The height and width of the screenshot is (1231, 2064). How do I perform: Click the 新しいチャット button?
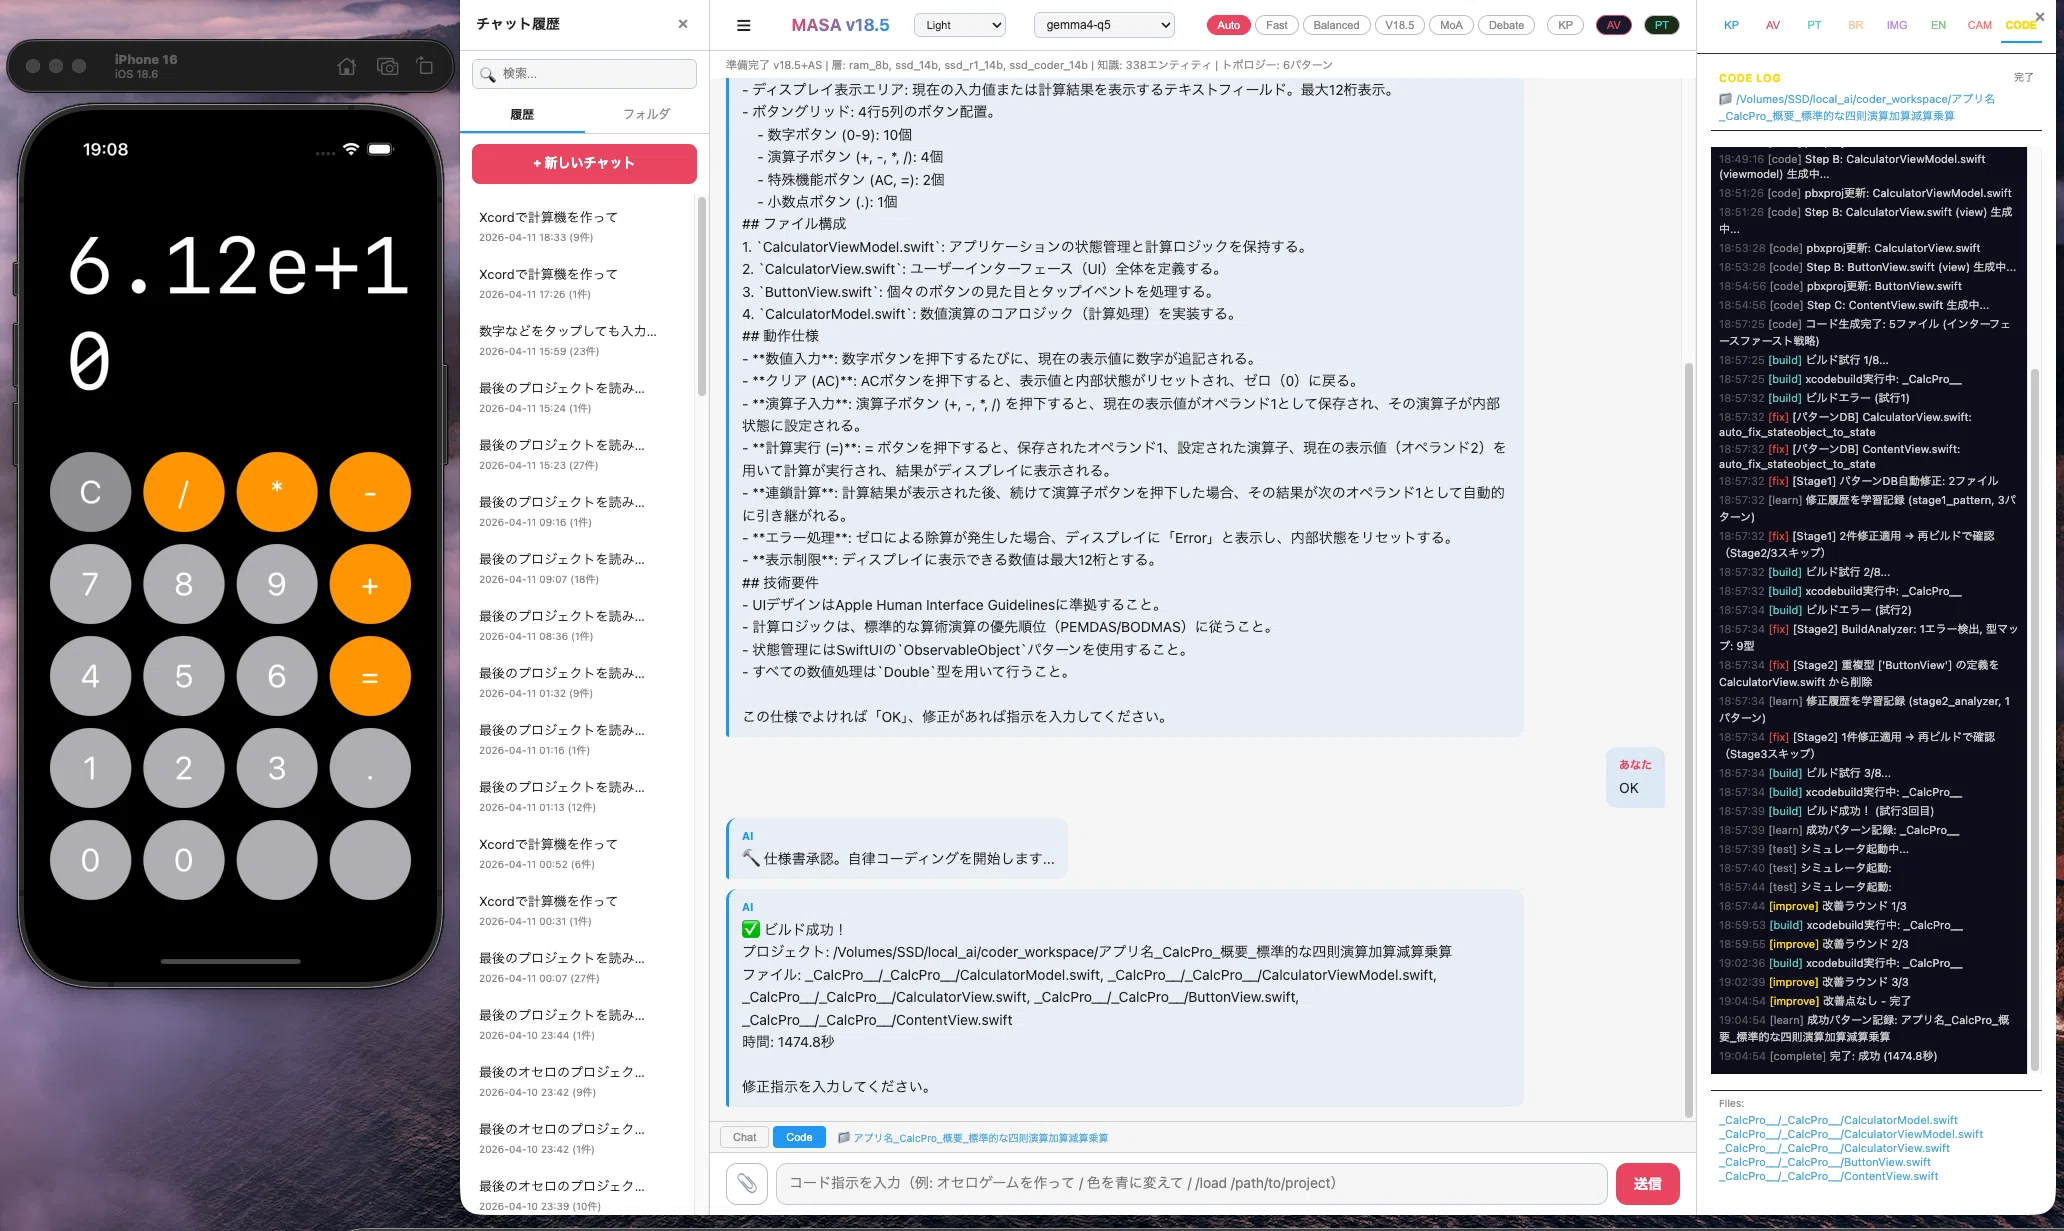(x=584, y=163)
